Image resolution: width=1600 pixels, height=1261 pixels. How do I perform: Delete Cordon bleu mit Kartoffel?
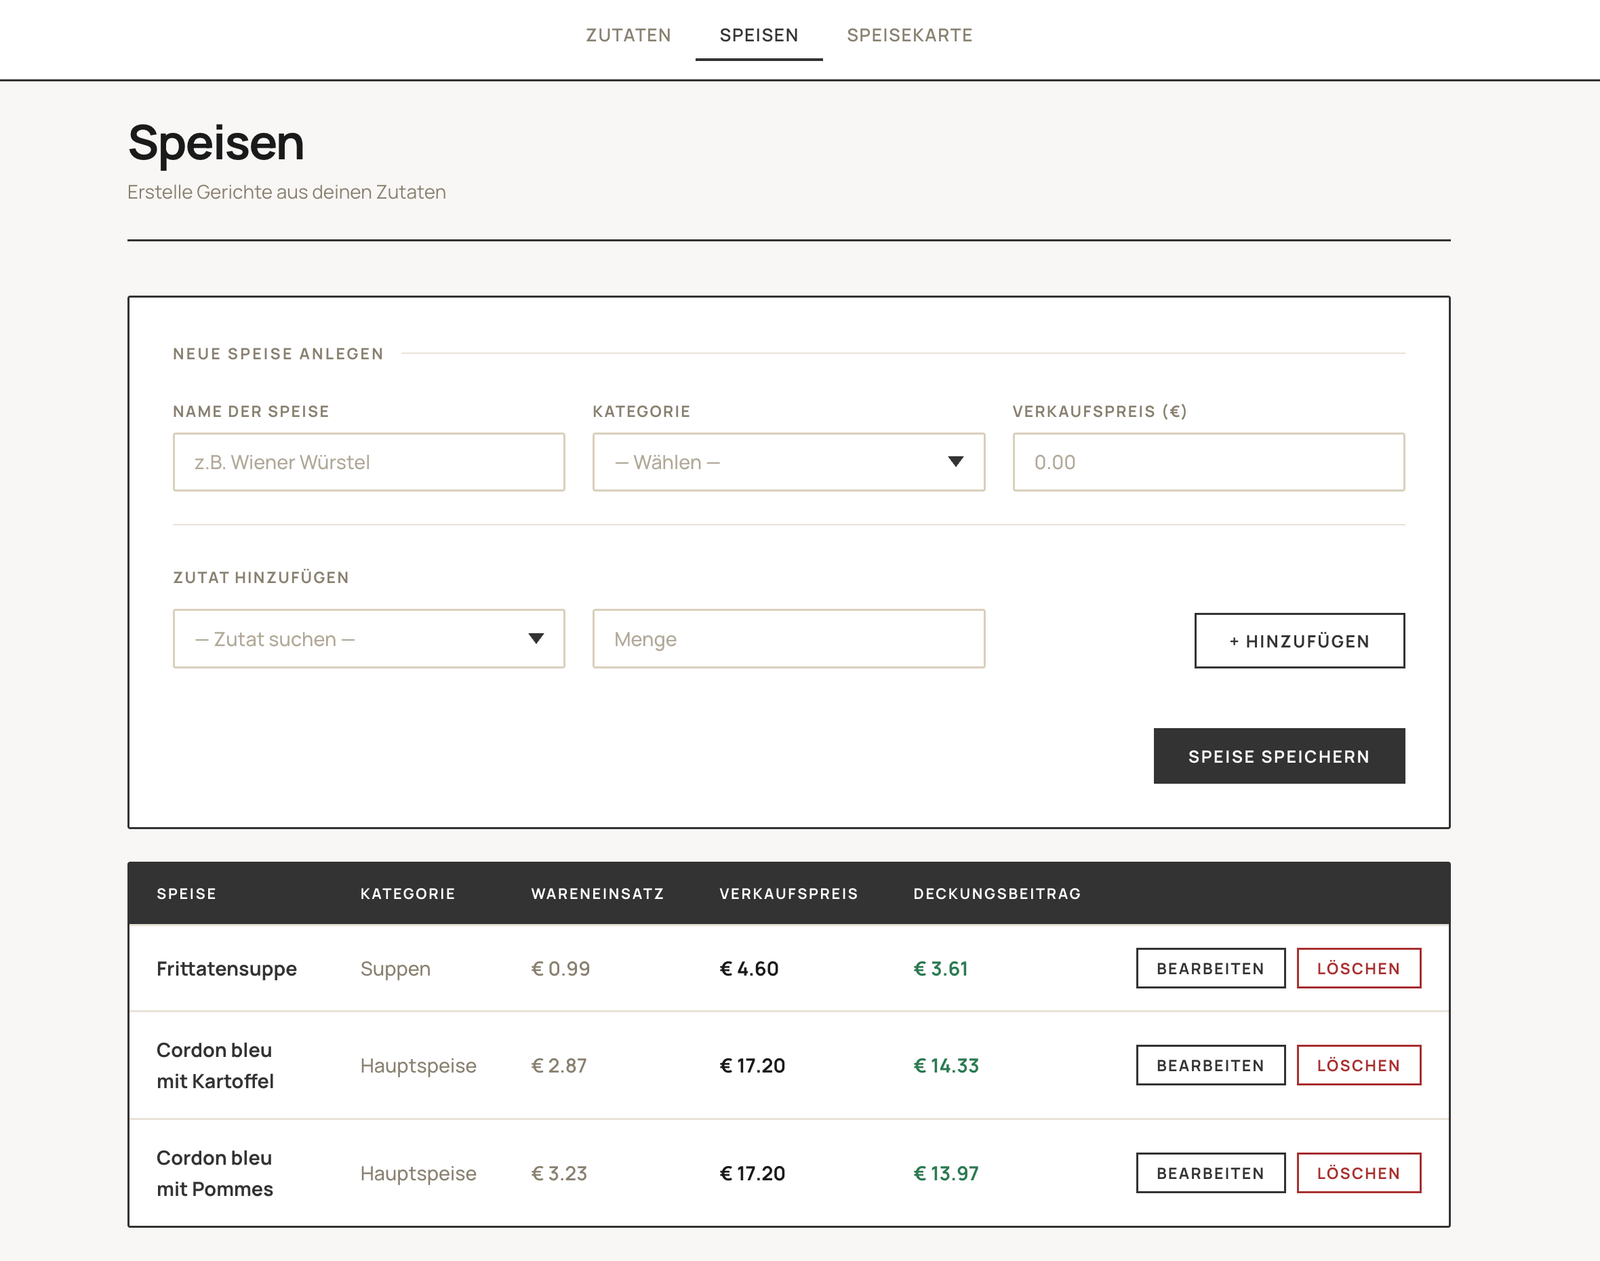click(x=1359, y=1065)
